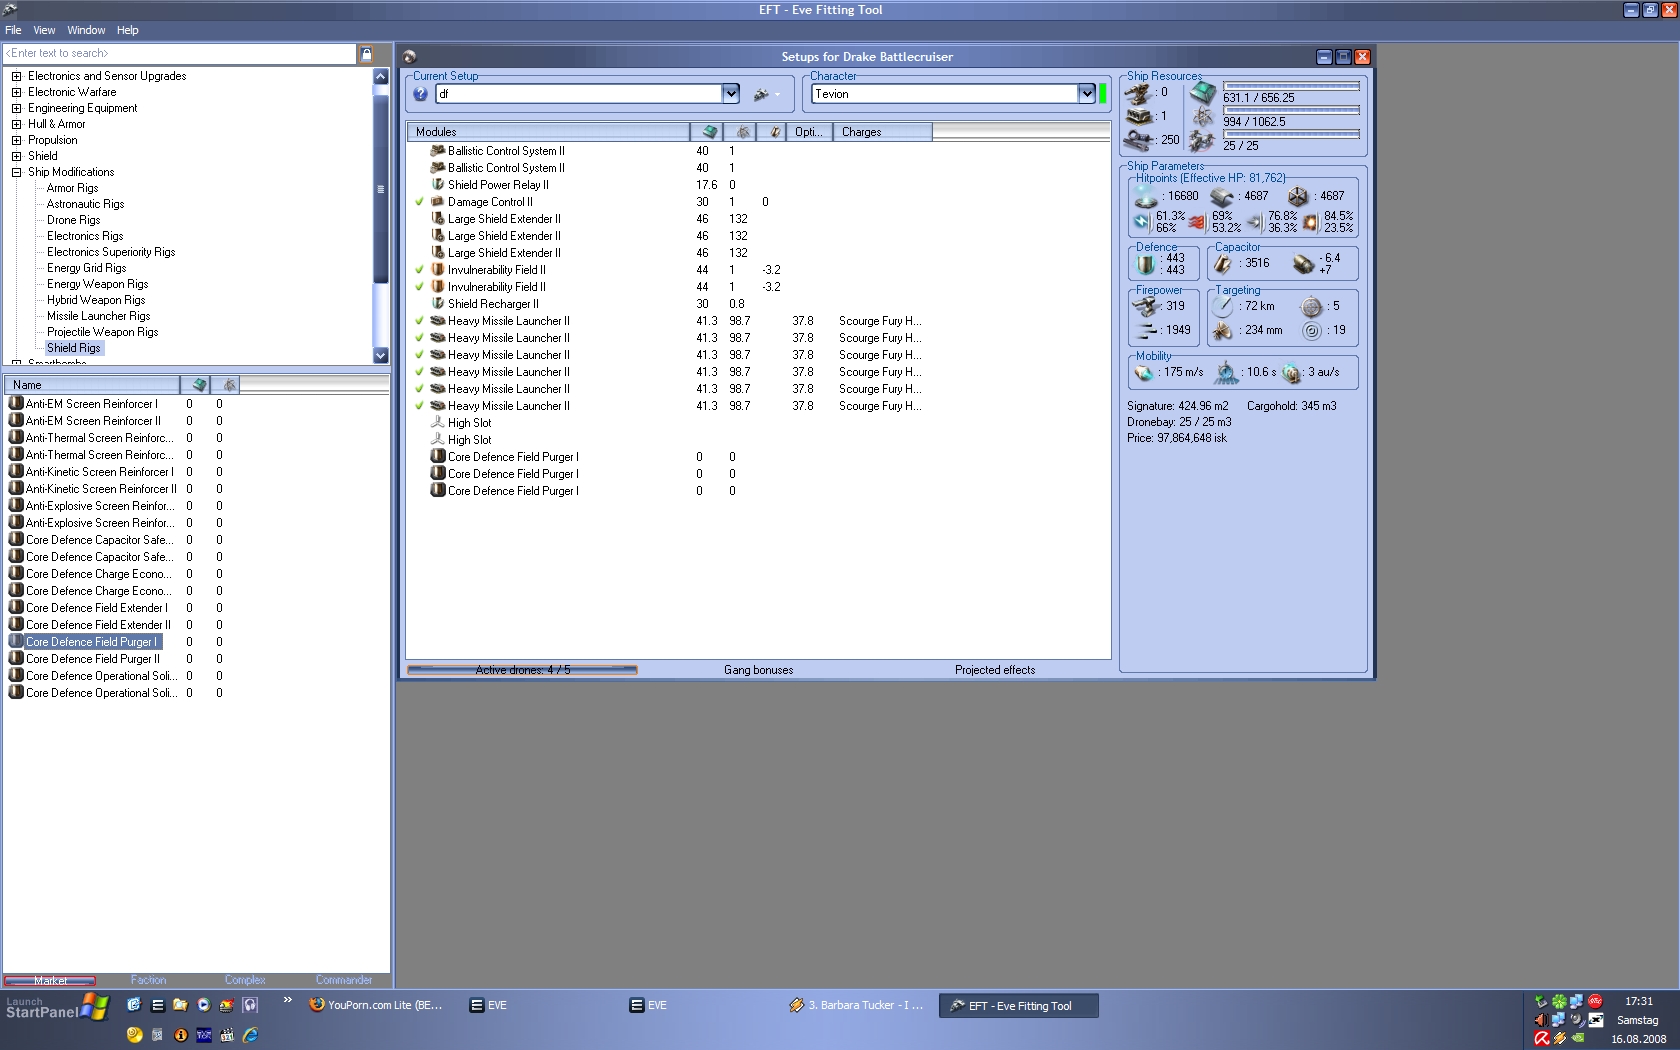Toggle the fourth Heavy Missile Launcher II checkmark

tap(420, 372)
